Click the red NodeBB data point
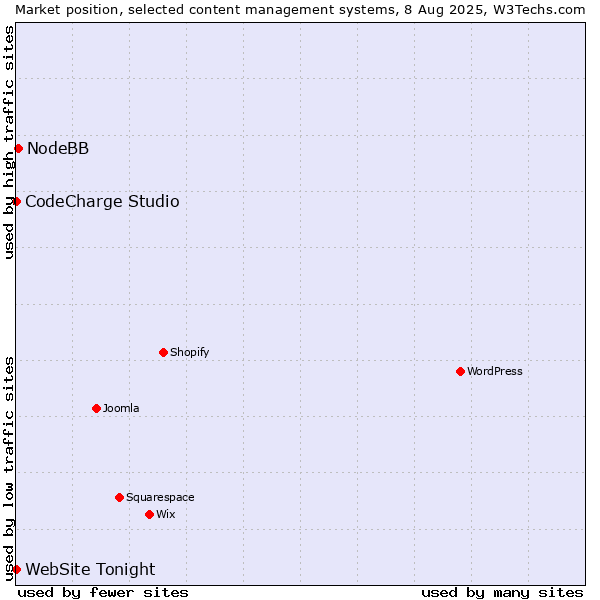This screenshot has width=600, height=600. click(x=18, y=148)
